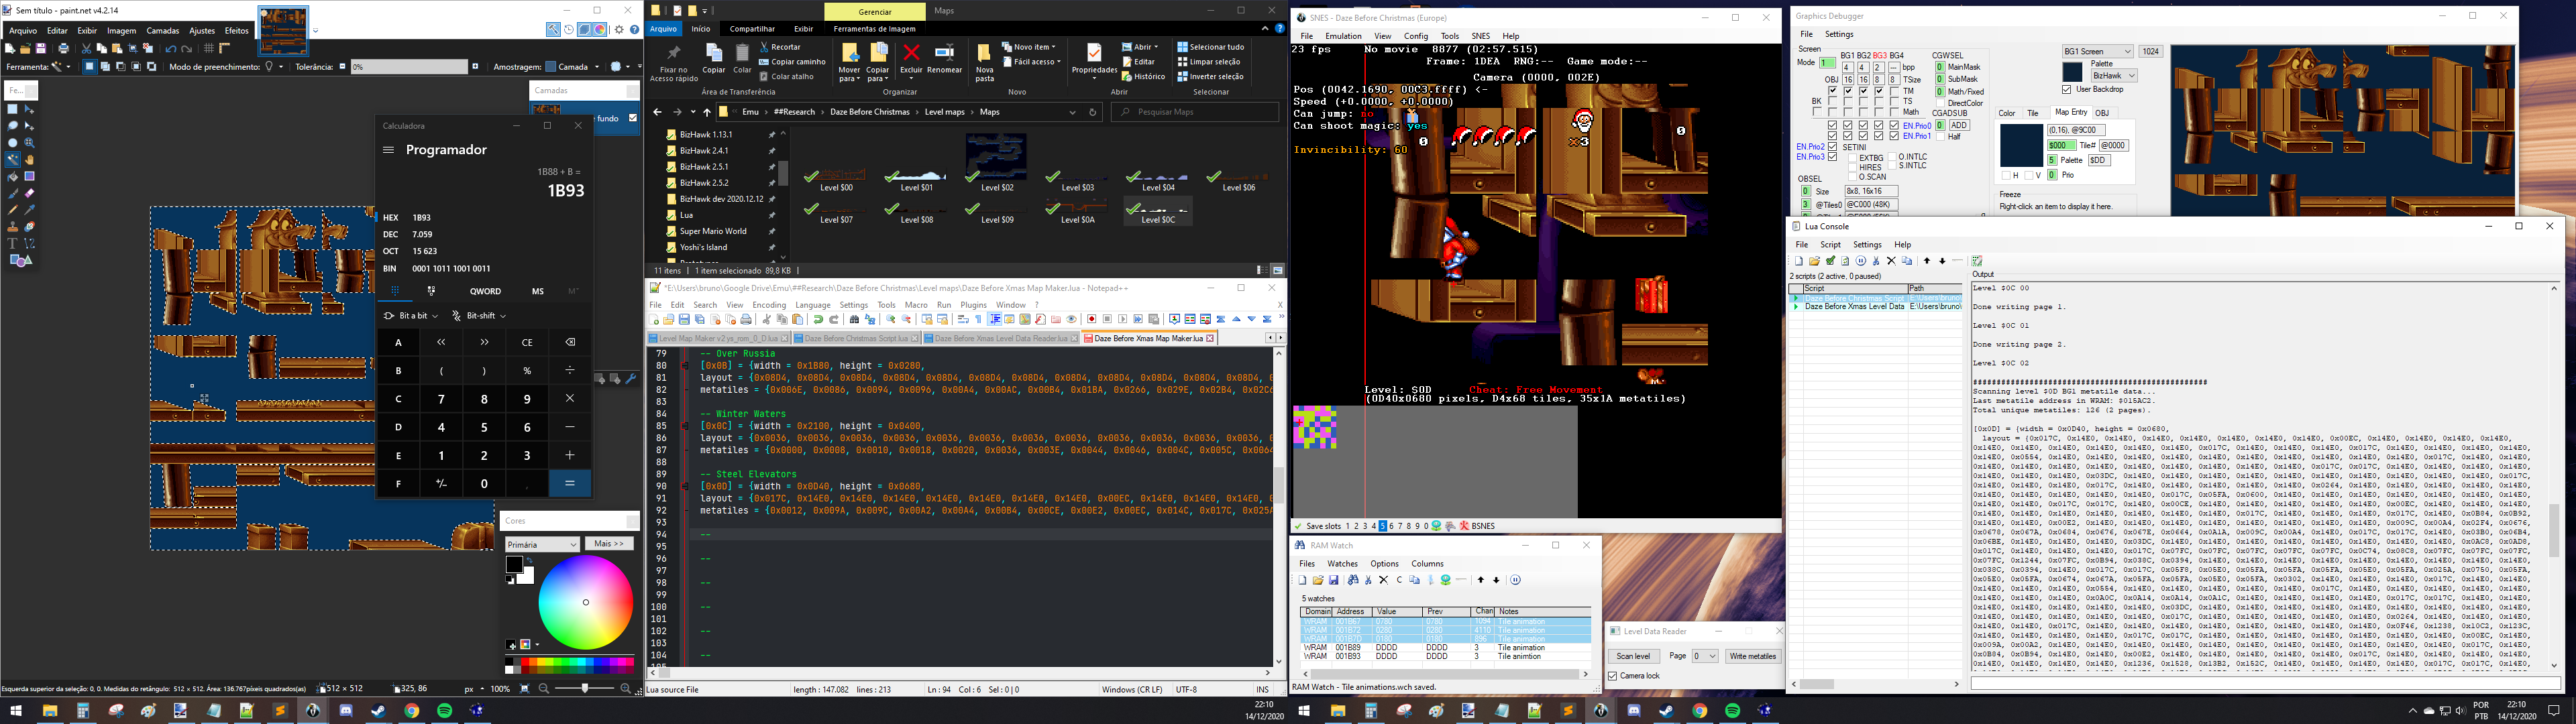
Task: Toggle the Camera lock checkbox
Action: pyautogui.click(x=1613, y=676)
